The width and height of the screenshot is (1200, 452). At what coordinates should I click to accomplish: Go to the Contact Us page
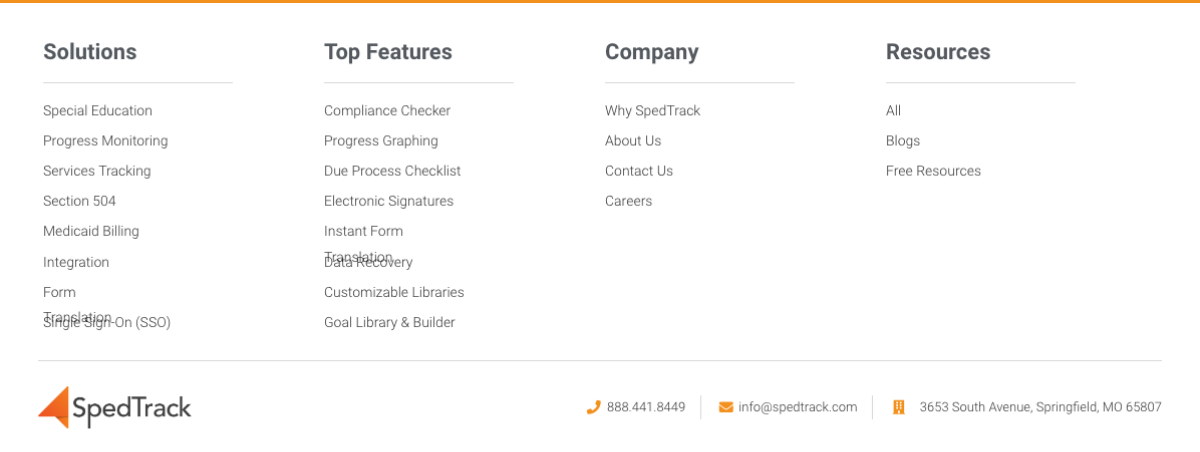pyautogui.click(x=639, y=171)
